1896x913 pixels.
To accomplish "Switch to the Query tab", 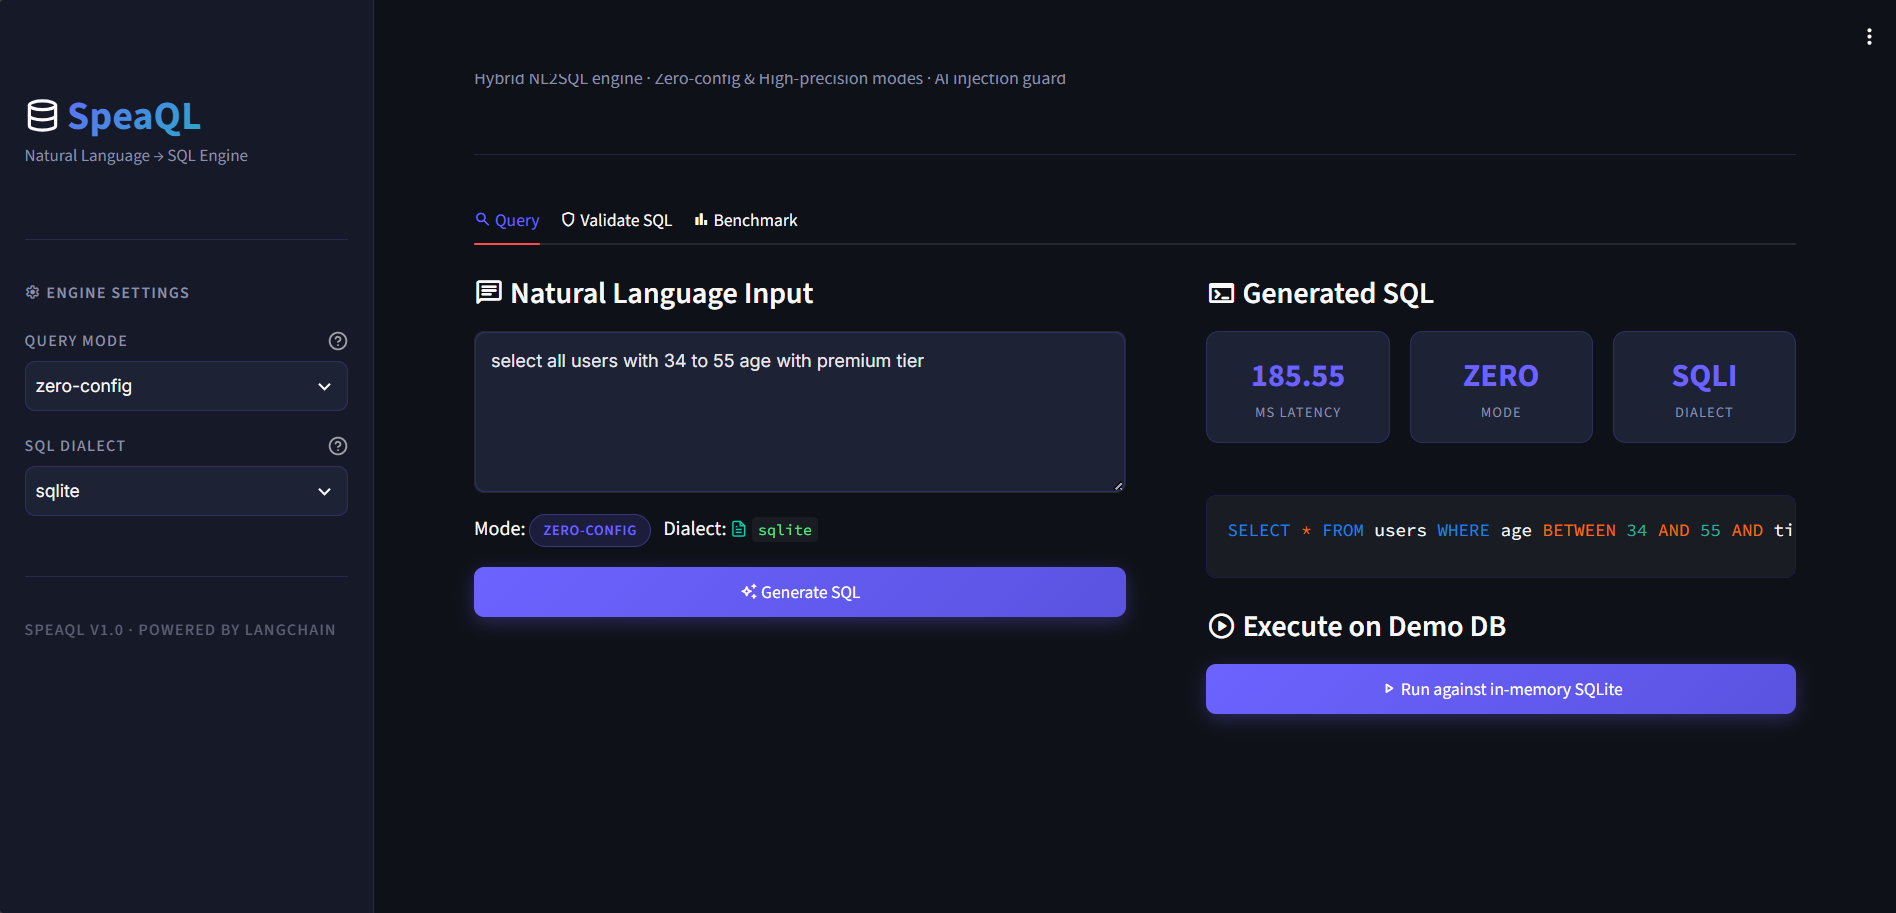I will coord(507,220).
